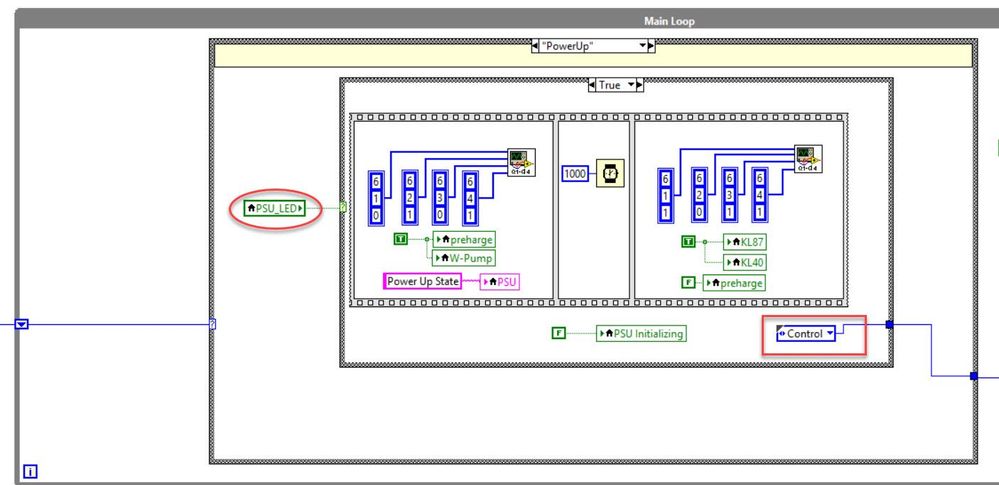Select the subVI icon in the first sequence frame
999x485 pixels.
pyautogui.click(x=521, y=163)
